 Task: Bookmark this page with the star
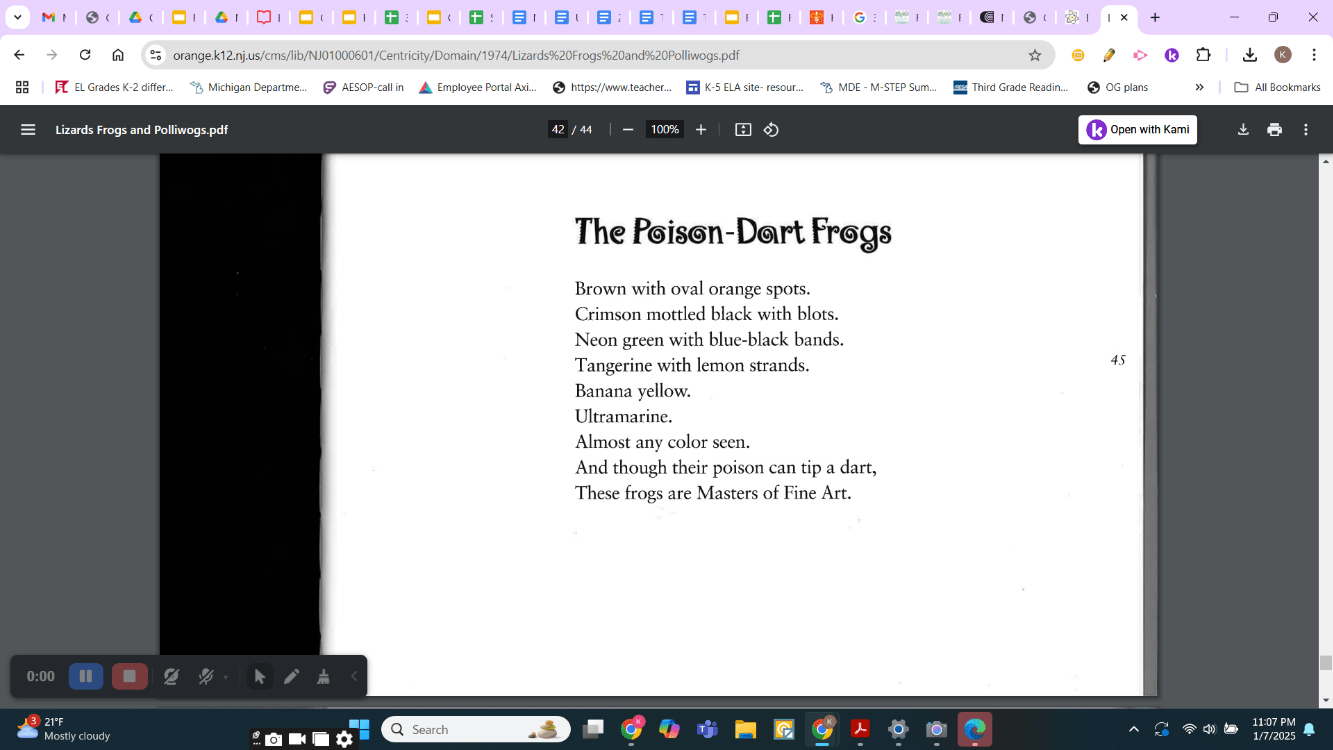pos(1035,55)
